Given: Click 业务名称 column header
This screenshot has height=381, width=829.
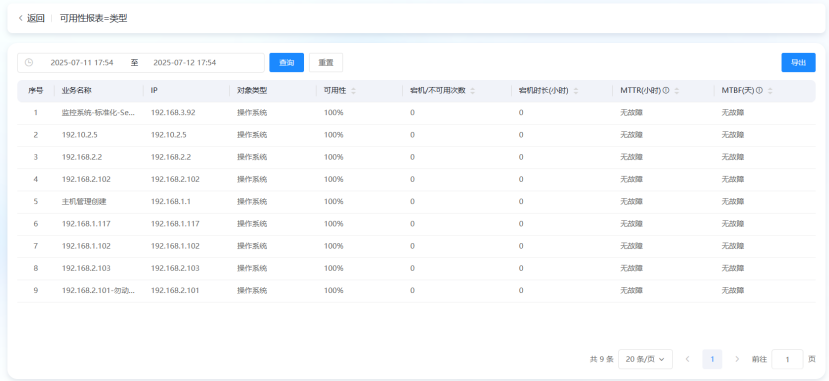Looking at the screenshot, I should click(x=77, y=91).
